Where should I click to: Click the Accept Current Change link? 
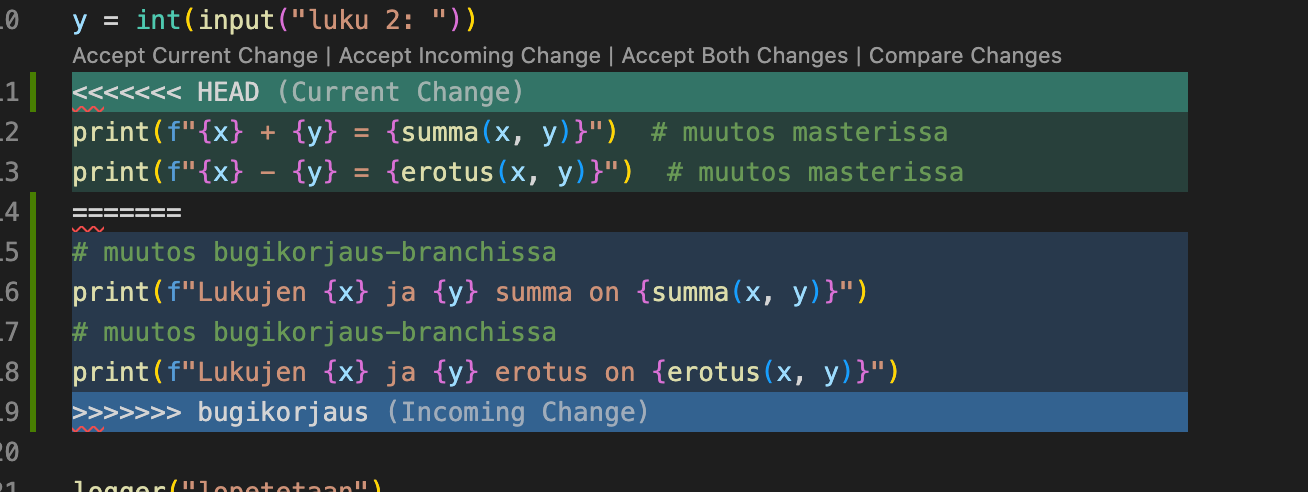click(x=194, y=56)
